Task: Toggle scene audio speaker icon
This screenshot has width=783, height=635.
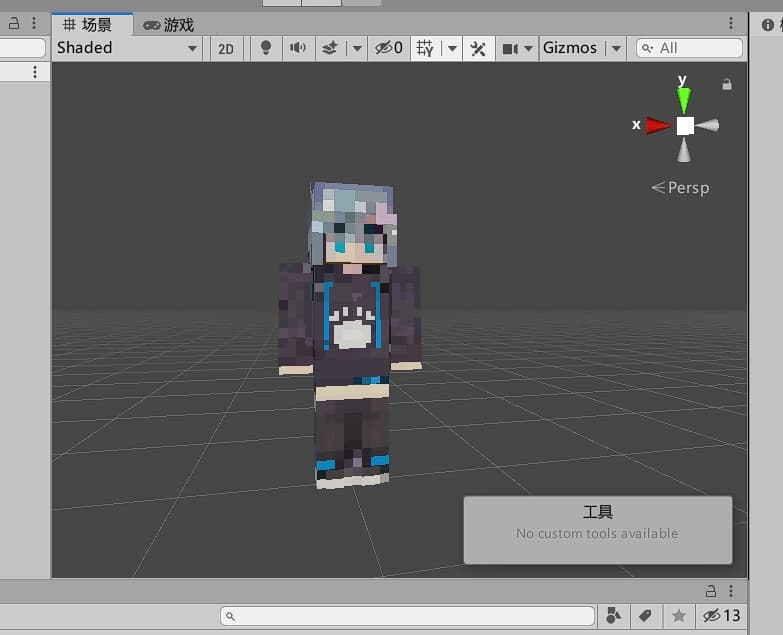Action: point(298,48)
